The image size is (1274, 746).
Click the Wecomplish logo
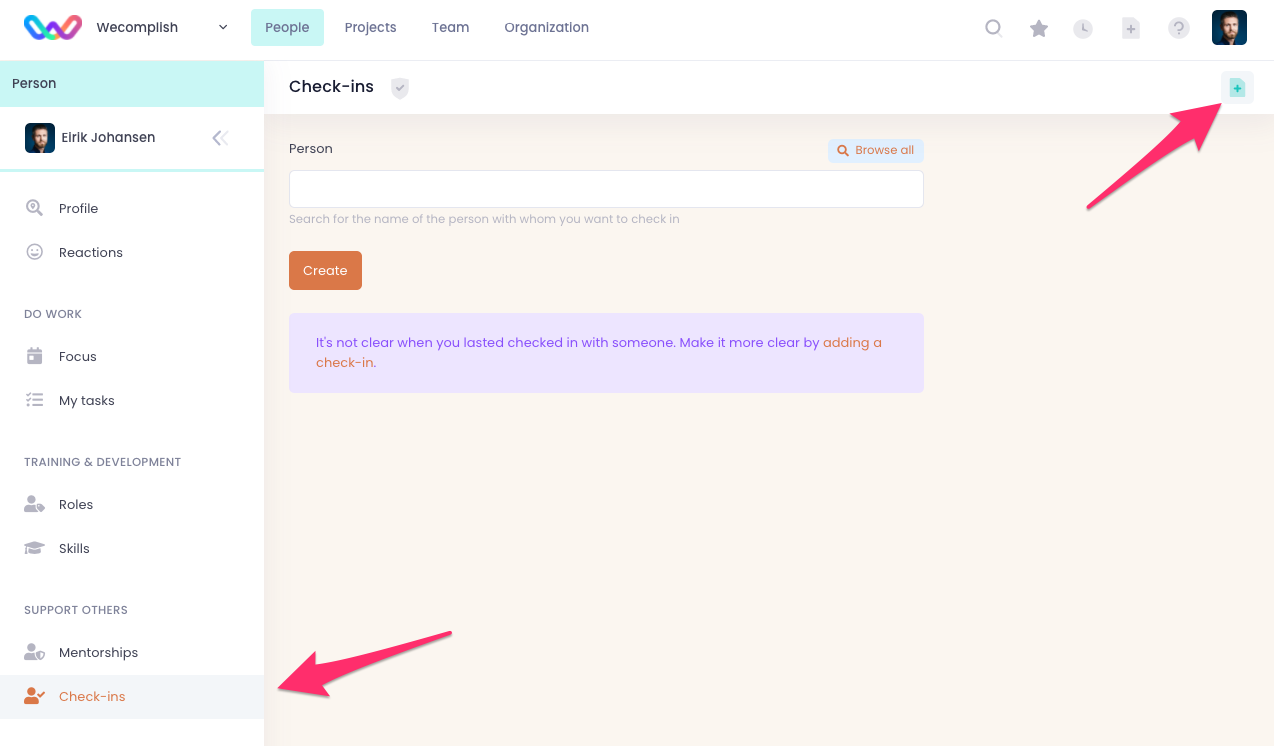coord(52,28)
